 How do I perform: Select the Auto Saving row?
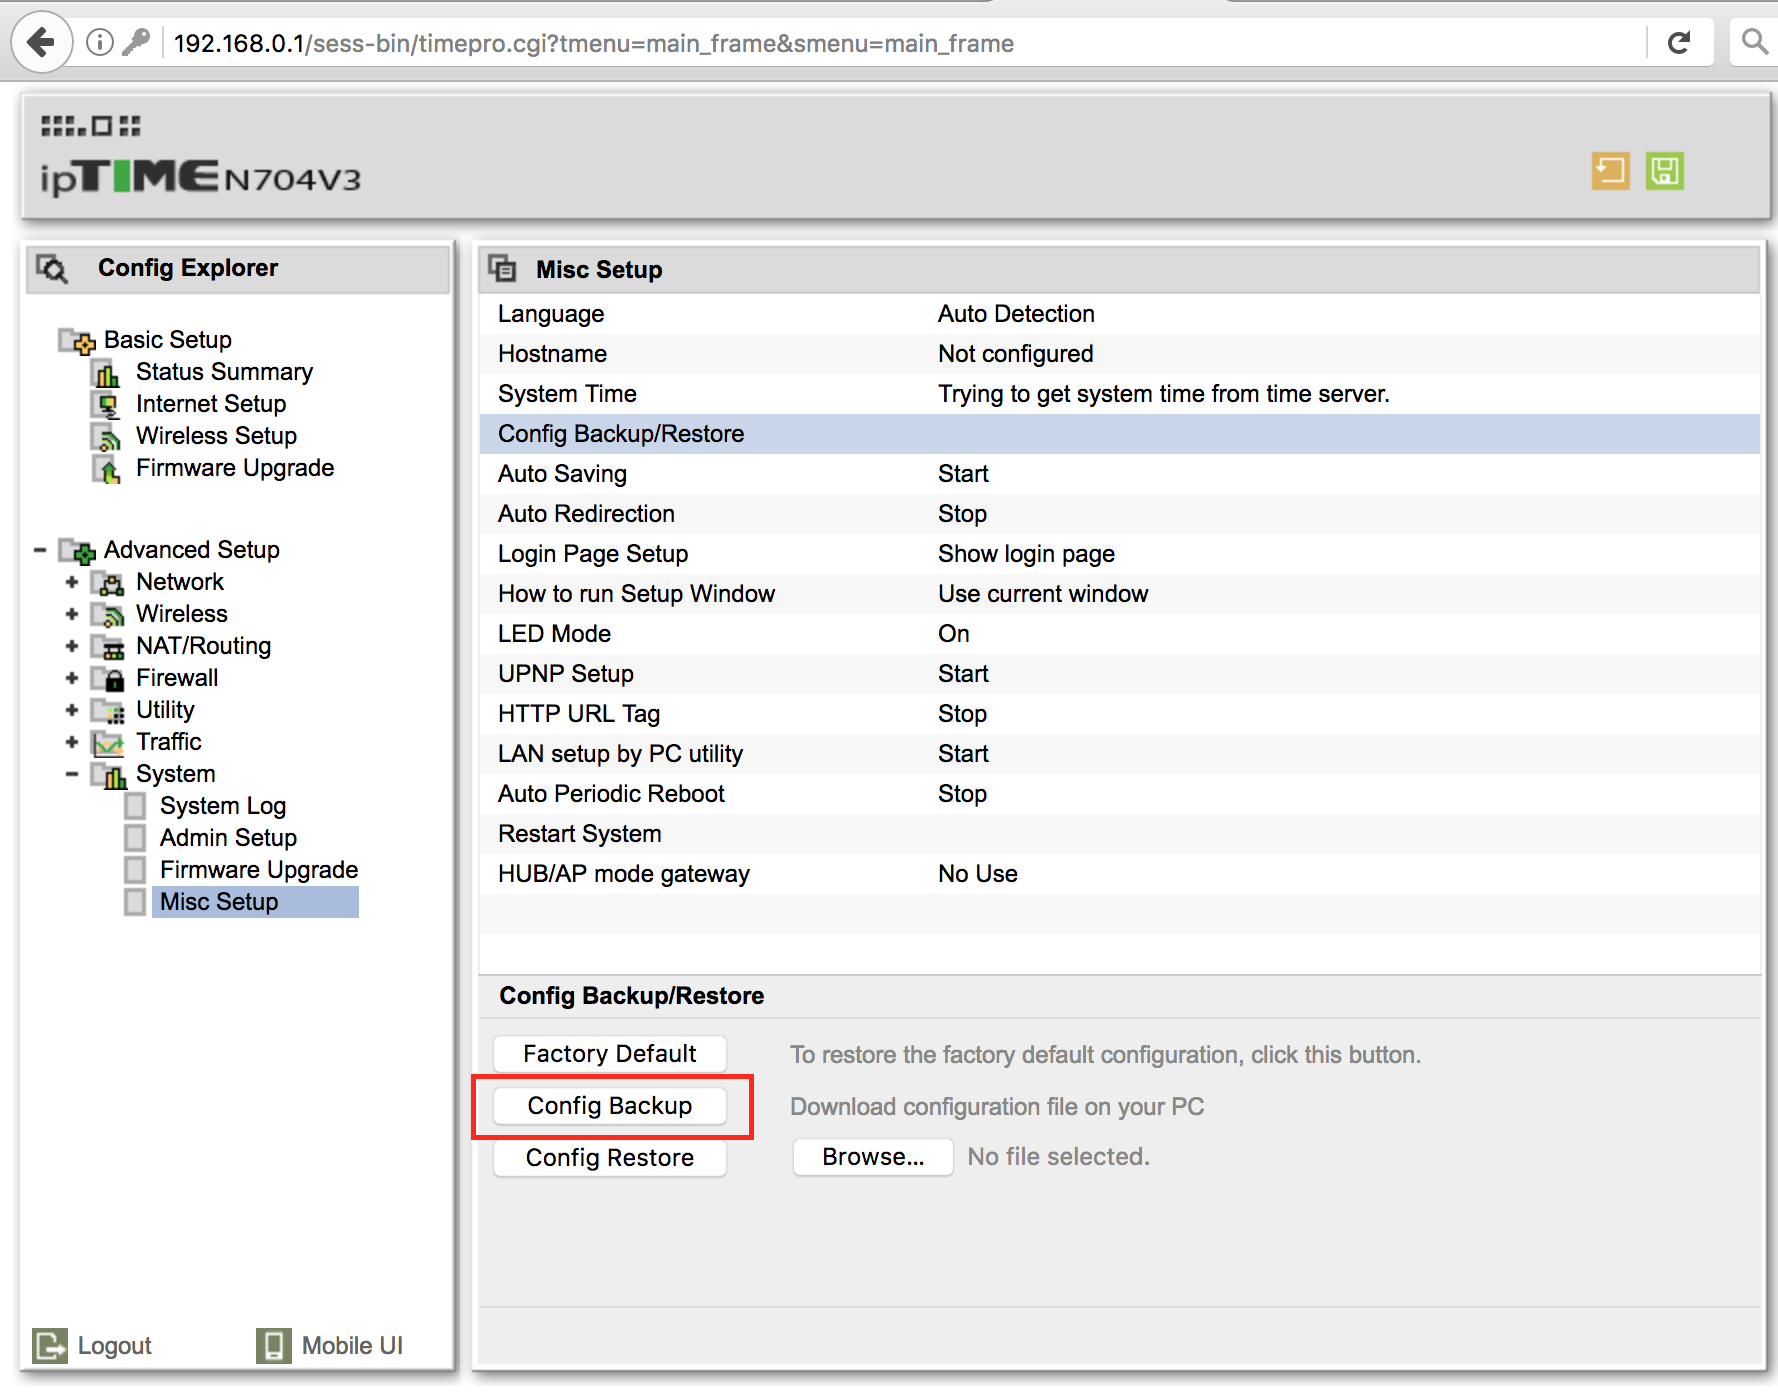[1119, 474]
